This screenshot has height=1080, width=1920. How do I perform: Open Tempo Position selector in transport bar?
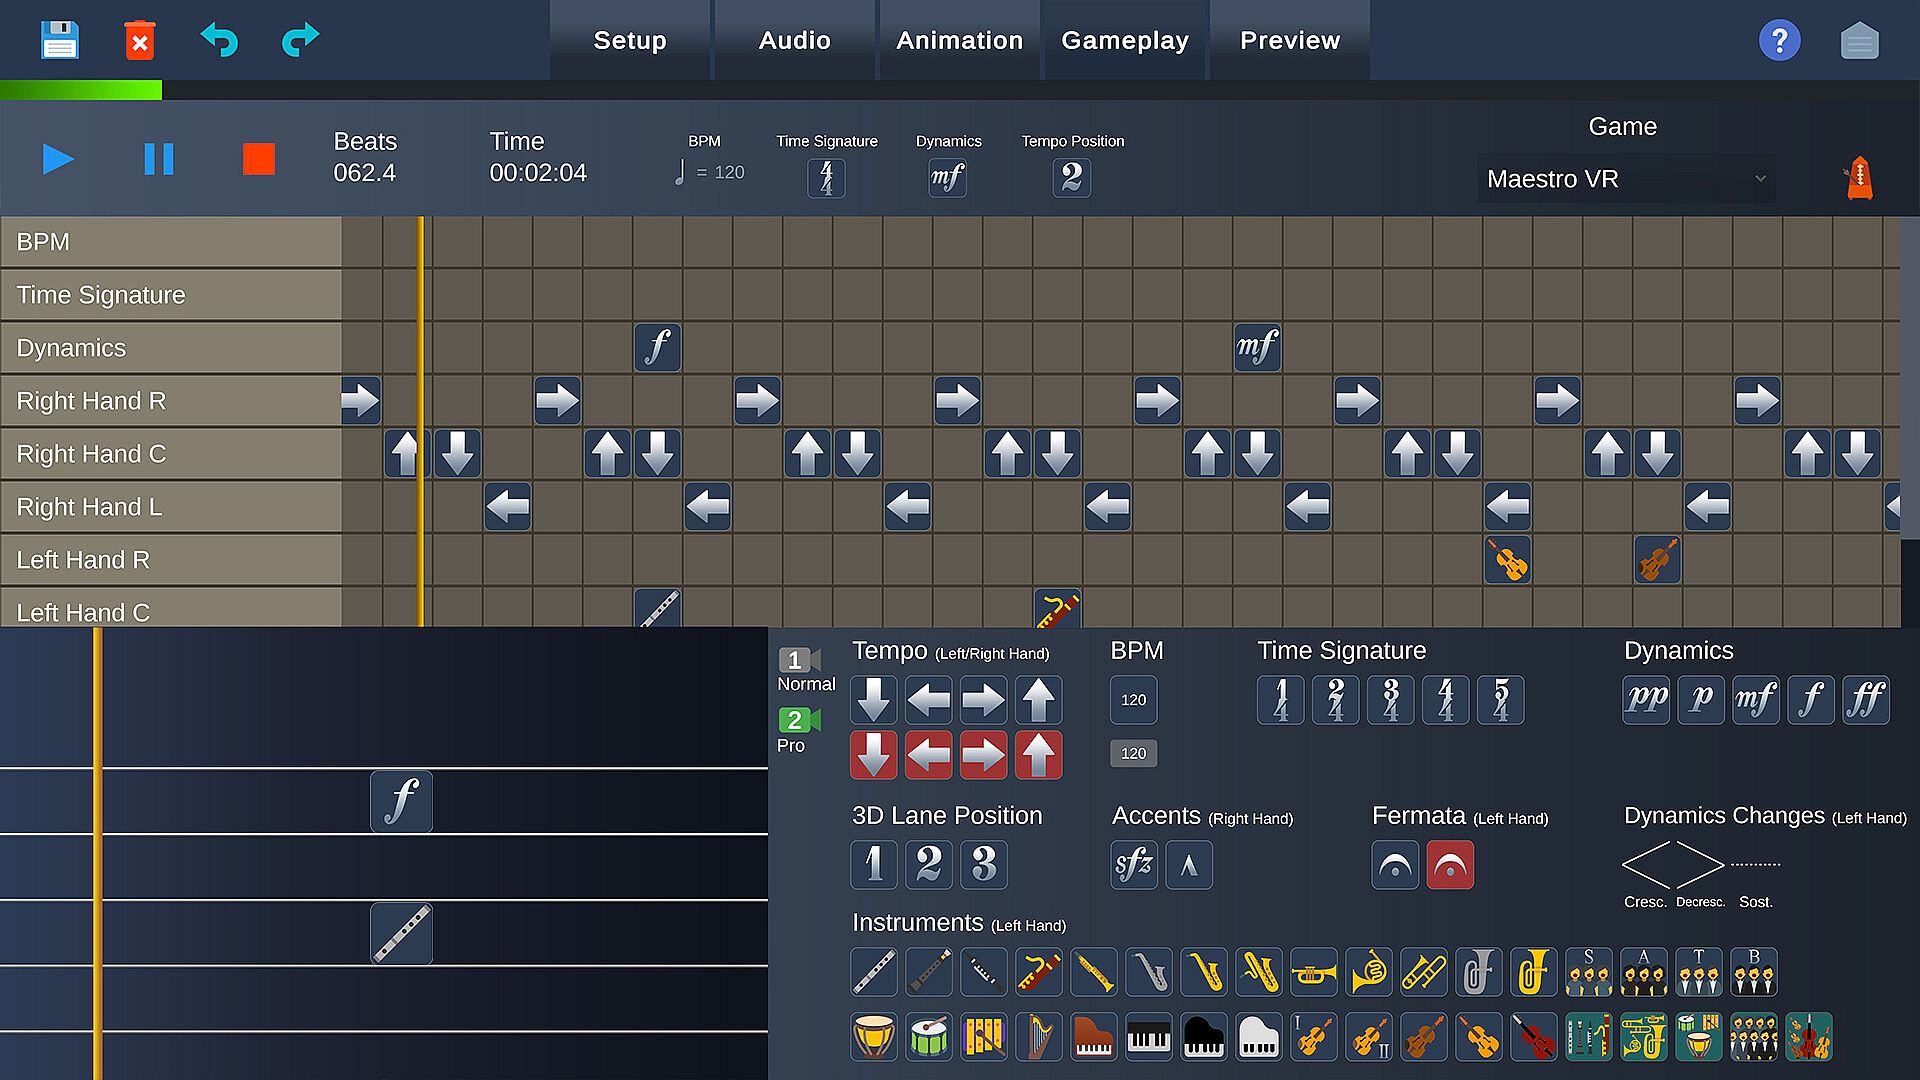(x=1071, y=178)
